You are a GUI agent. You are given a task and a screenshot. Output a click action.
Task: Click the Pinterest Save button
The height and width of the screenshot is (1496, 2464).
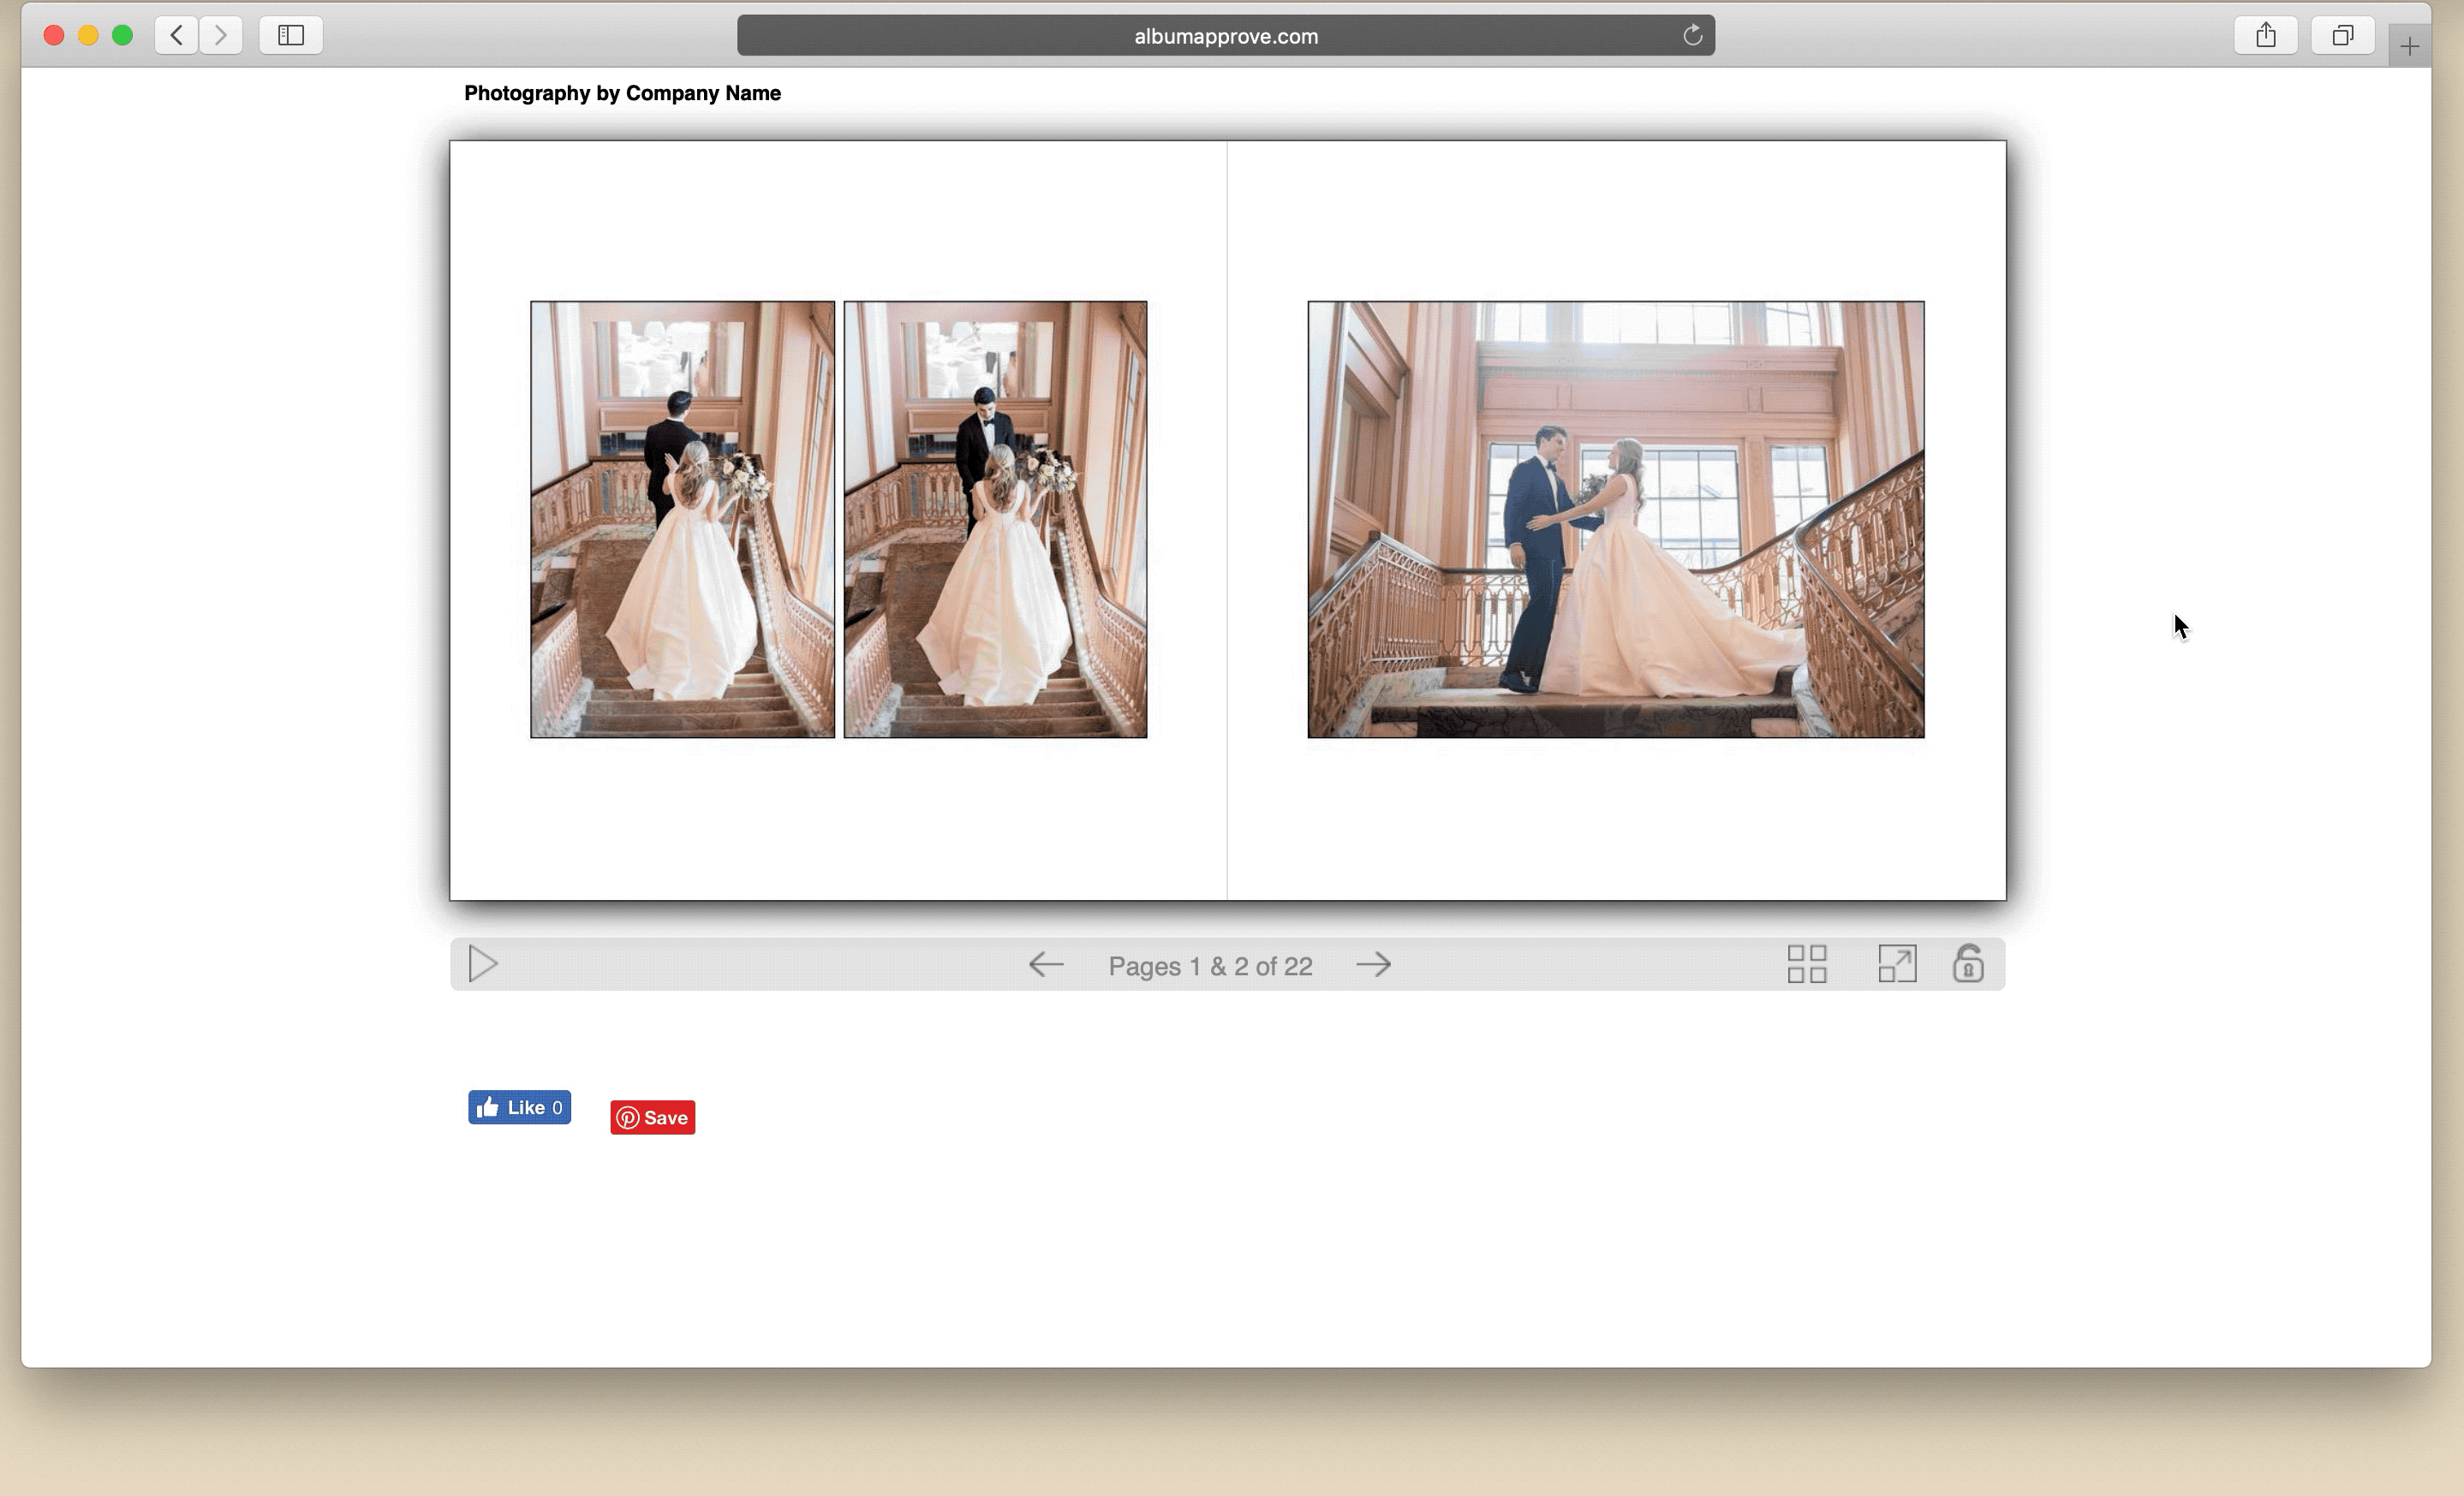pyautogui.click(x=653, y=1117)
